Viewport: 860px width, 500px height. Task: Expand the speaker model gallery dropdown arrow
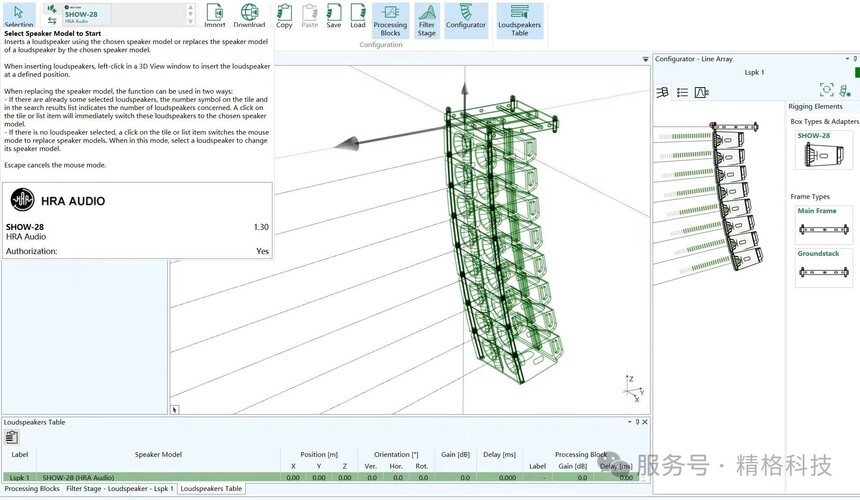click(190, 22)
